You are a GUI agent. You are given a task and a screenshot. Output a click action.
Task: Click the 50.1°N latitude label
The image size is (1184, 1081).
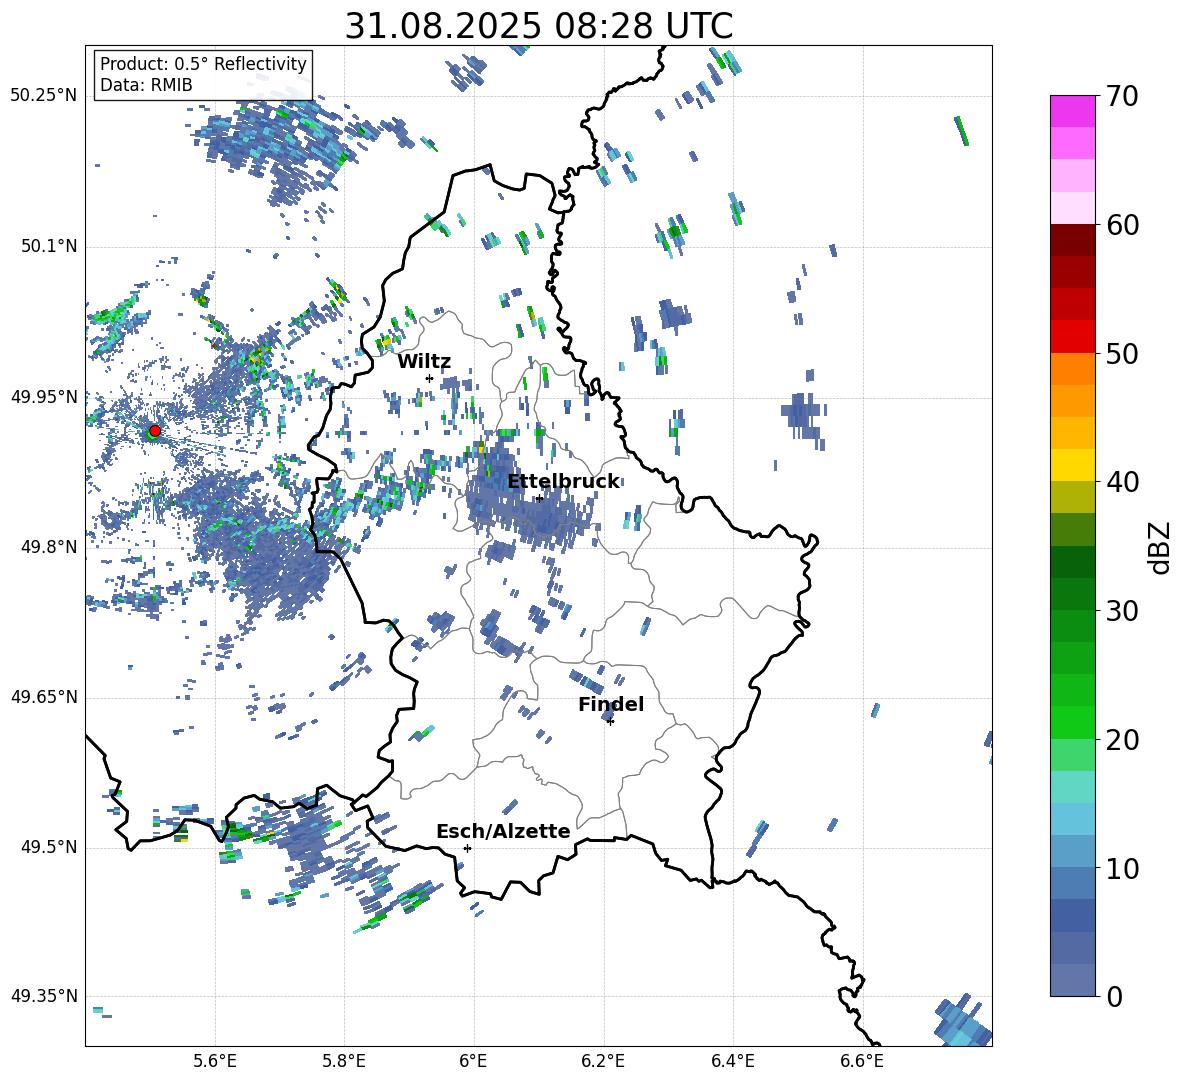(x=48, y=246)
